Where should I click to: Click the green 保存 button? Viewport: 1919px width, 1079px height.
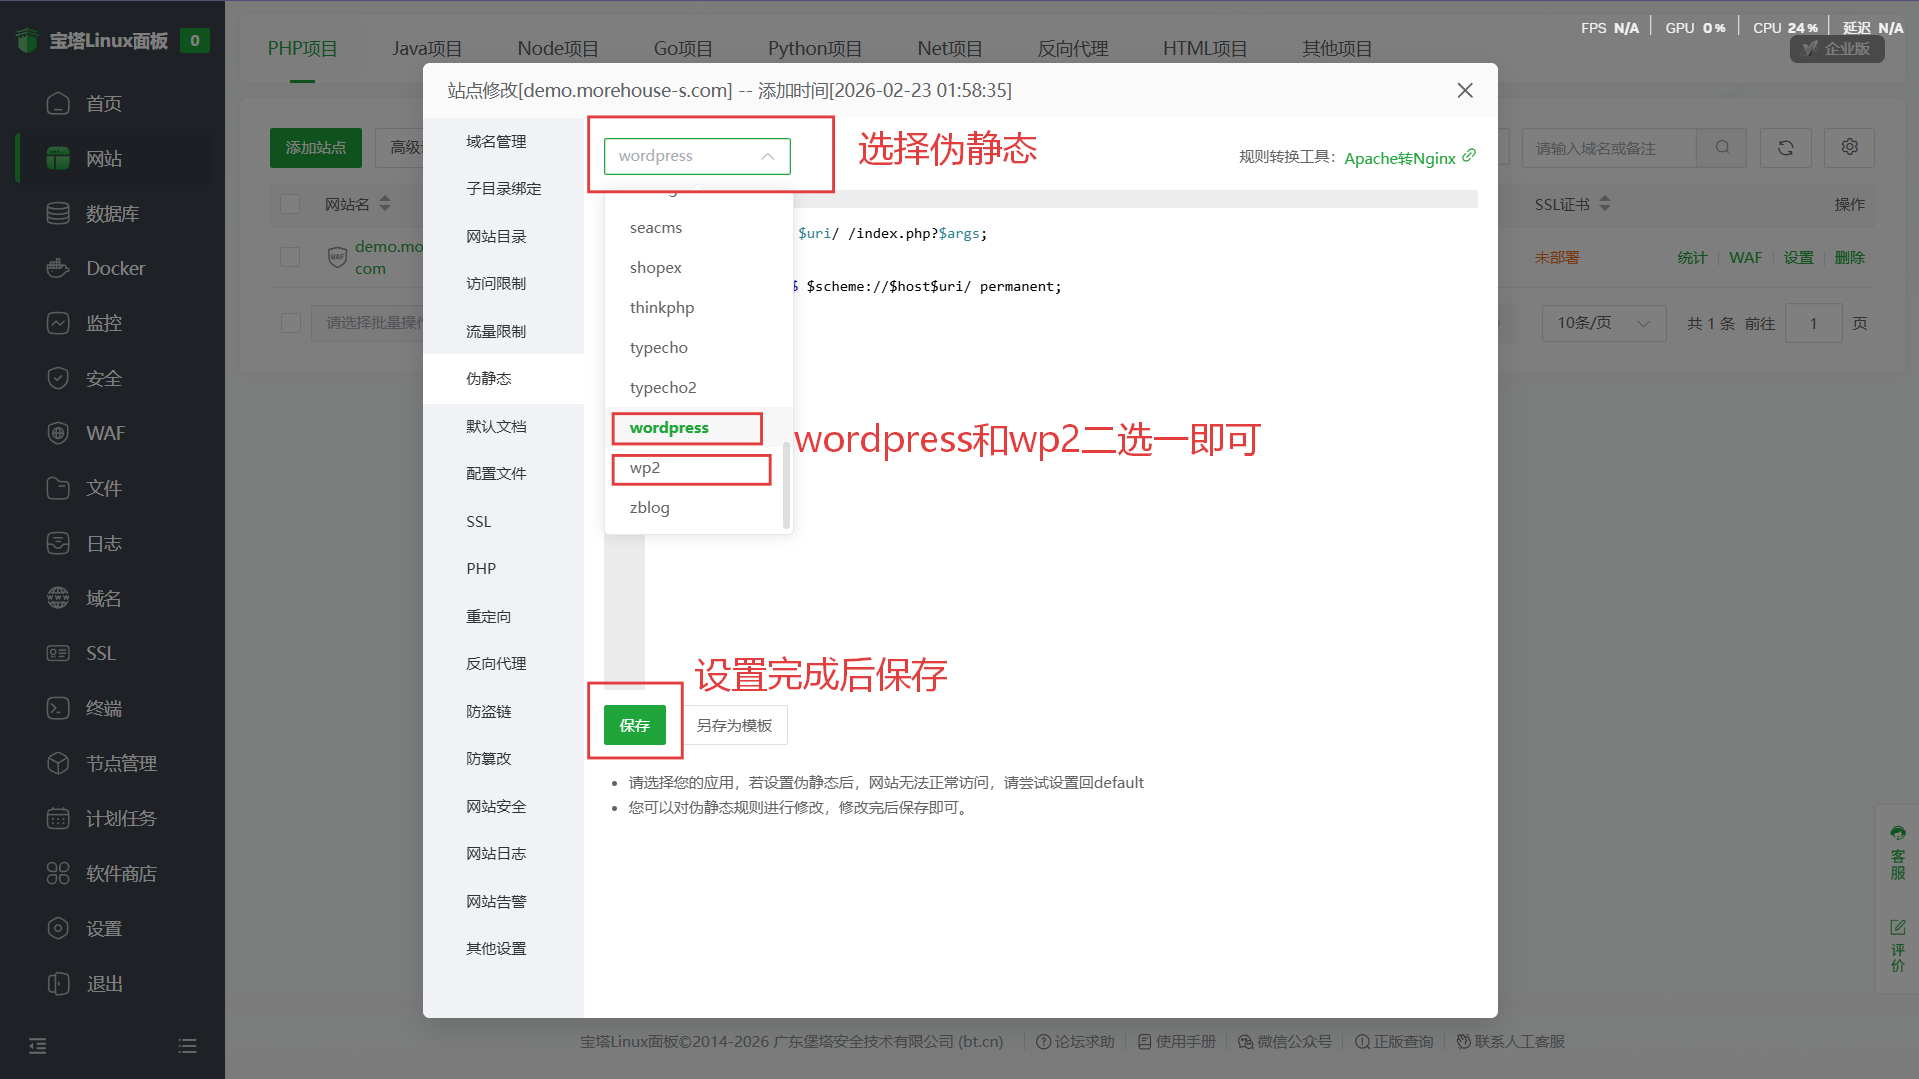click(634, 725)
